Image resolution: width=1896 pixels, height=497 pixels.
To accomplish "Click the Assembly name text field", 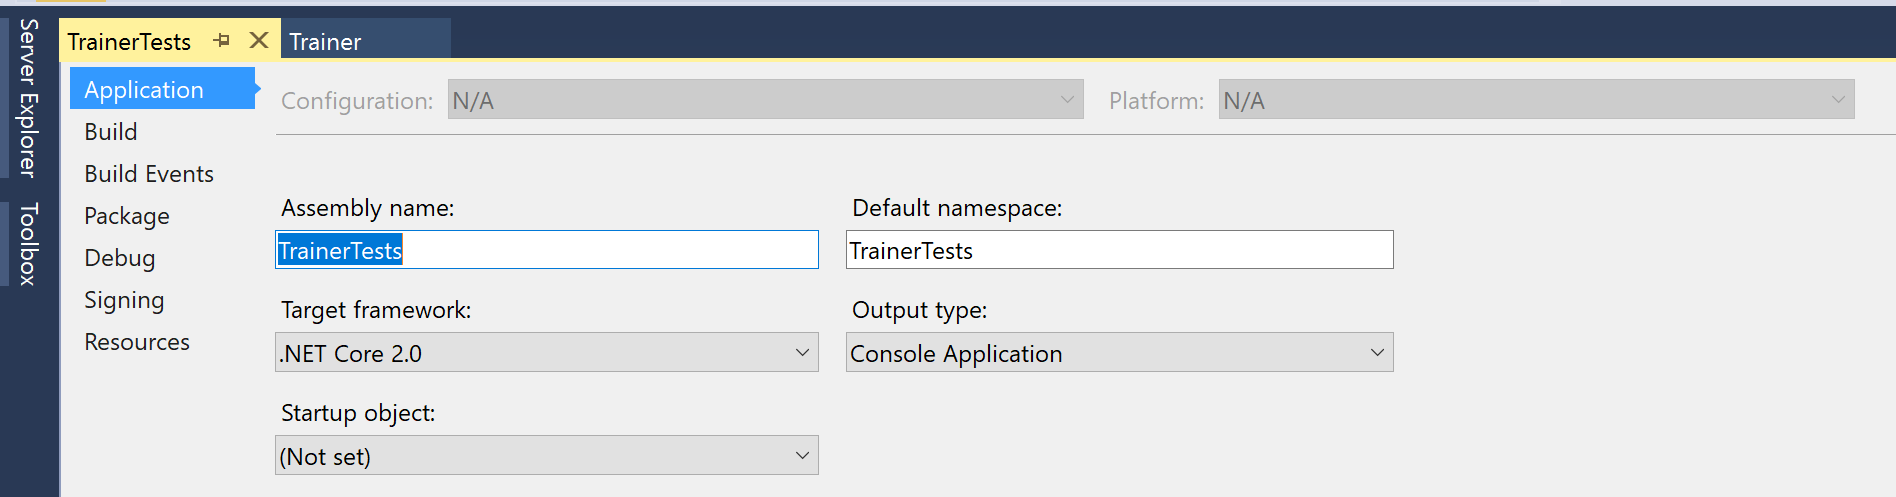I will tap(547, 250).
